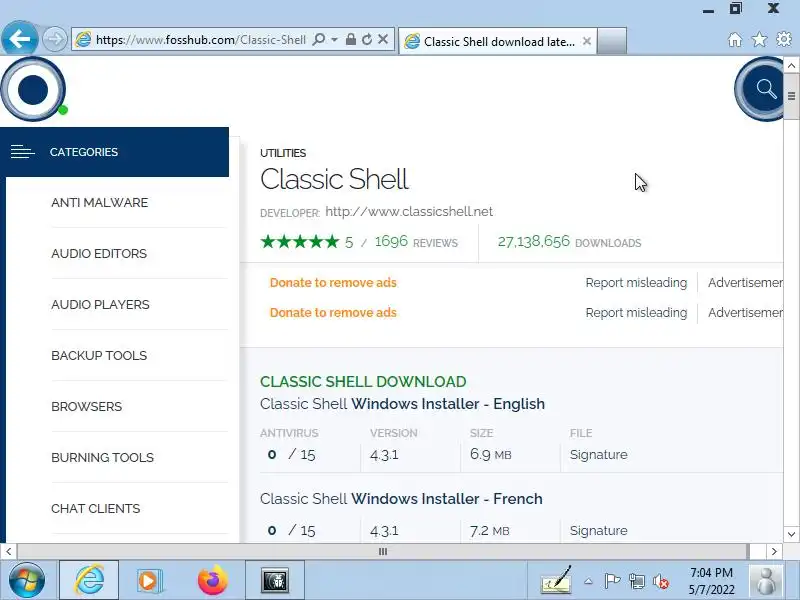Click the second Report misleading link

(636, 313)
